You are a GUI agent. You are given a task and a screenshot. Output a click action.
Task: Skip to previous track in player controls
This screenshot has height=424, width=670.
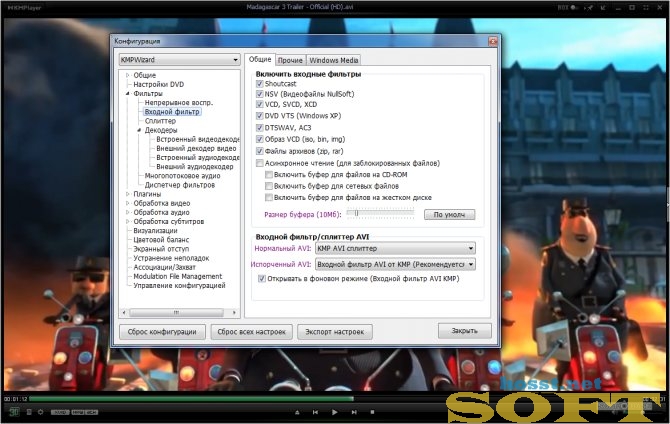[315, 412]
